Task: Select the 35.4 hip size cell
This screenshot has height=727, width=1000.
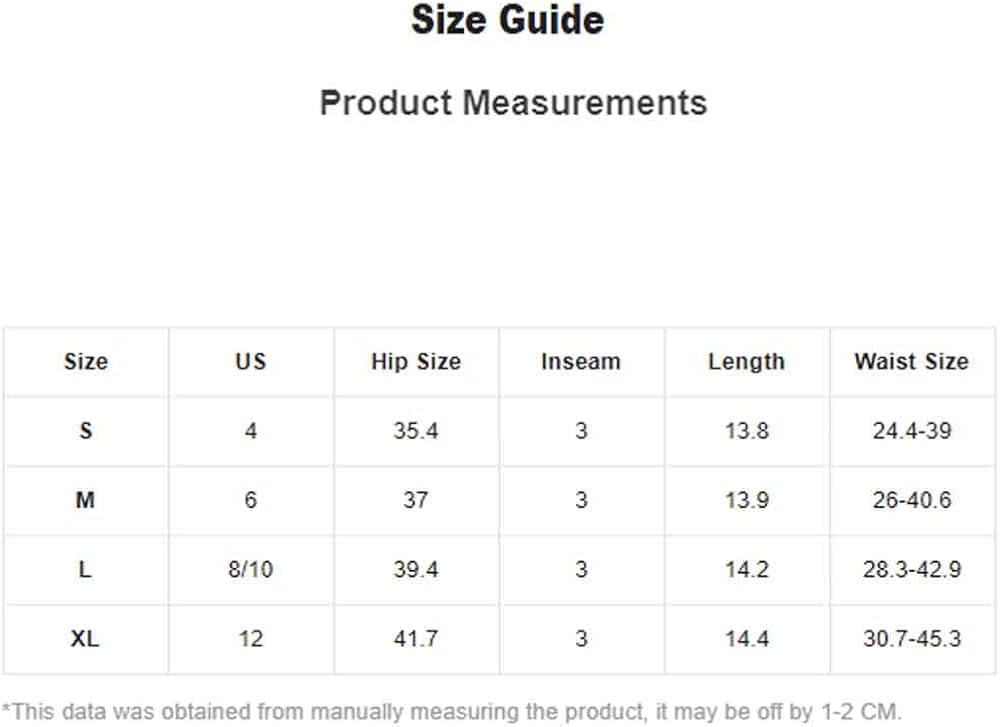Action: pyautogui.click(x=416, y=431)
